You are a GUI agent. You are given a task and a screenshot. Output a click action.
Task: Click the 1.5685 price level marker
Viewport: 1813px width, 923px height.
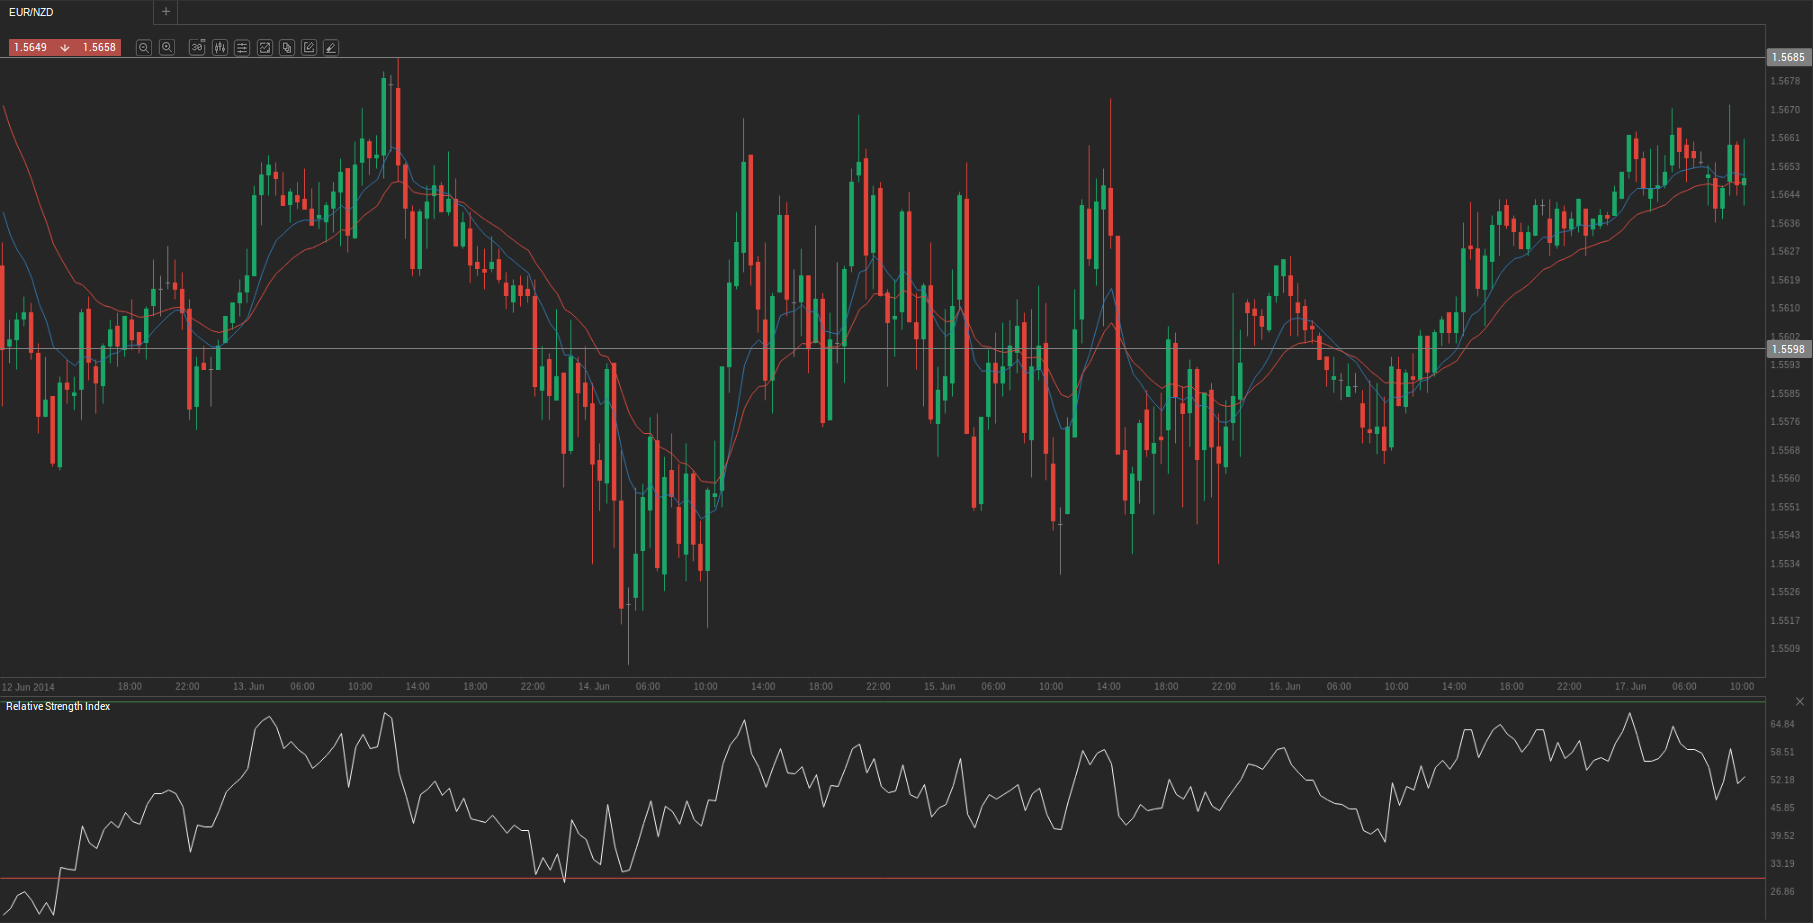click(1788, 57)
